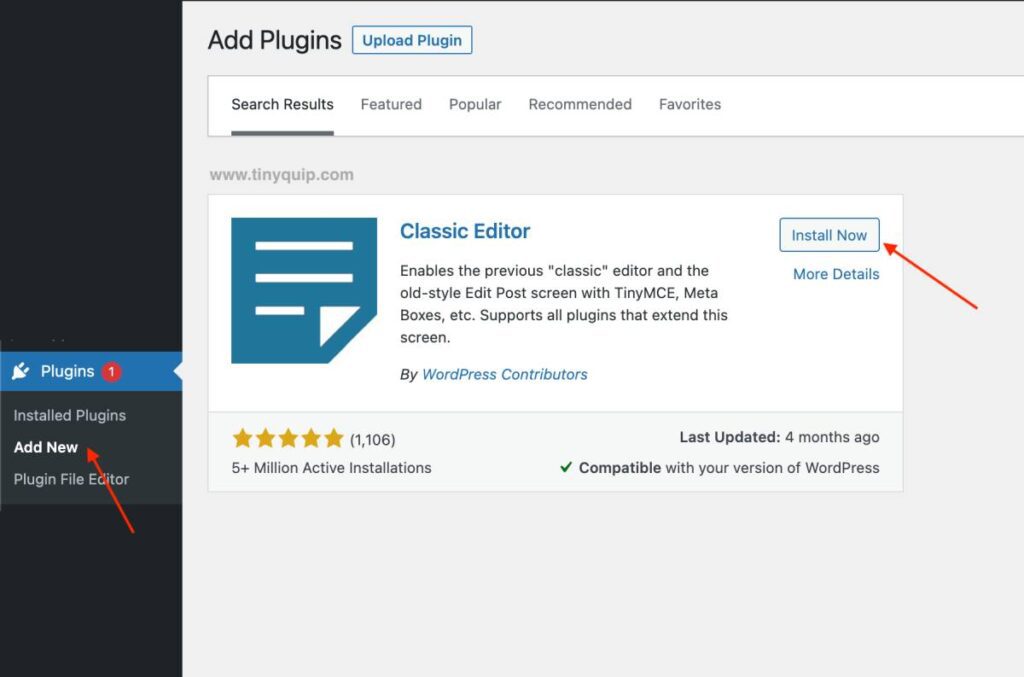
Task: Select the Plugins sidebar menu item
Action: pyautogui.click(x=67, y=371)
